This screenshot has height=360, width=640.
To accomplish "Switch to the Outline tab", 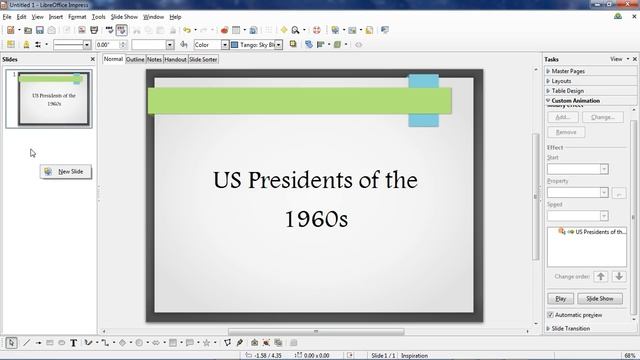I will pos(135,59).
